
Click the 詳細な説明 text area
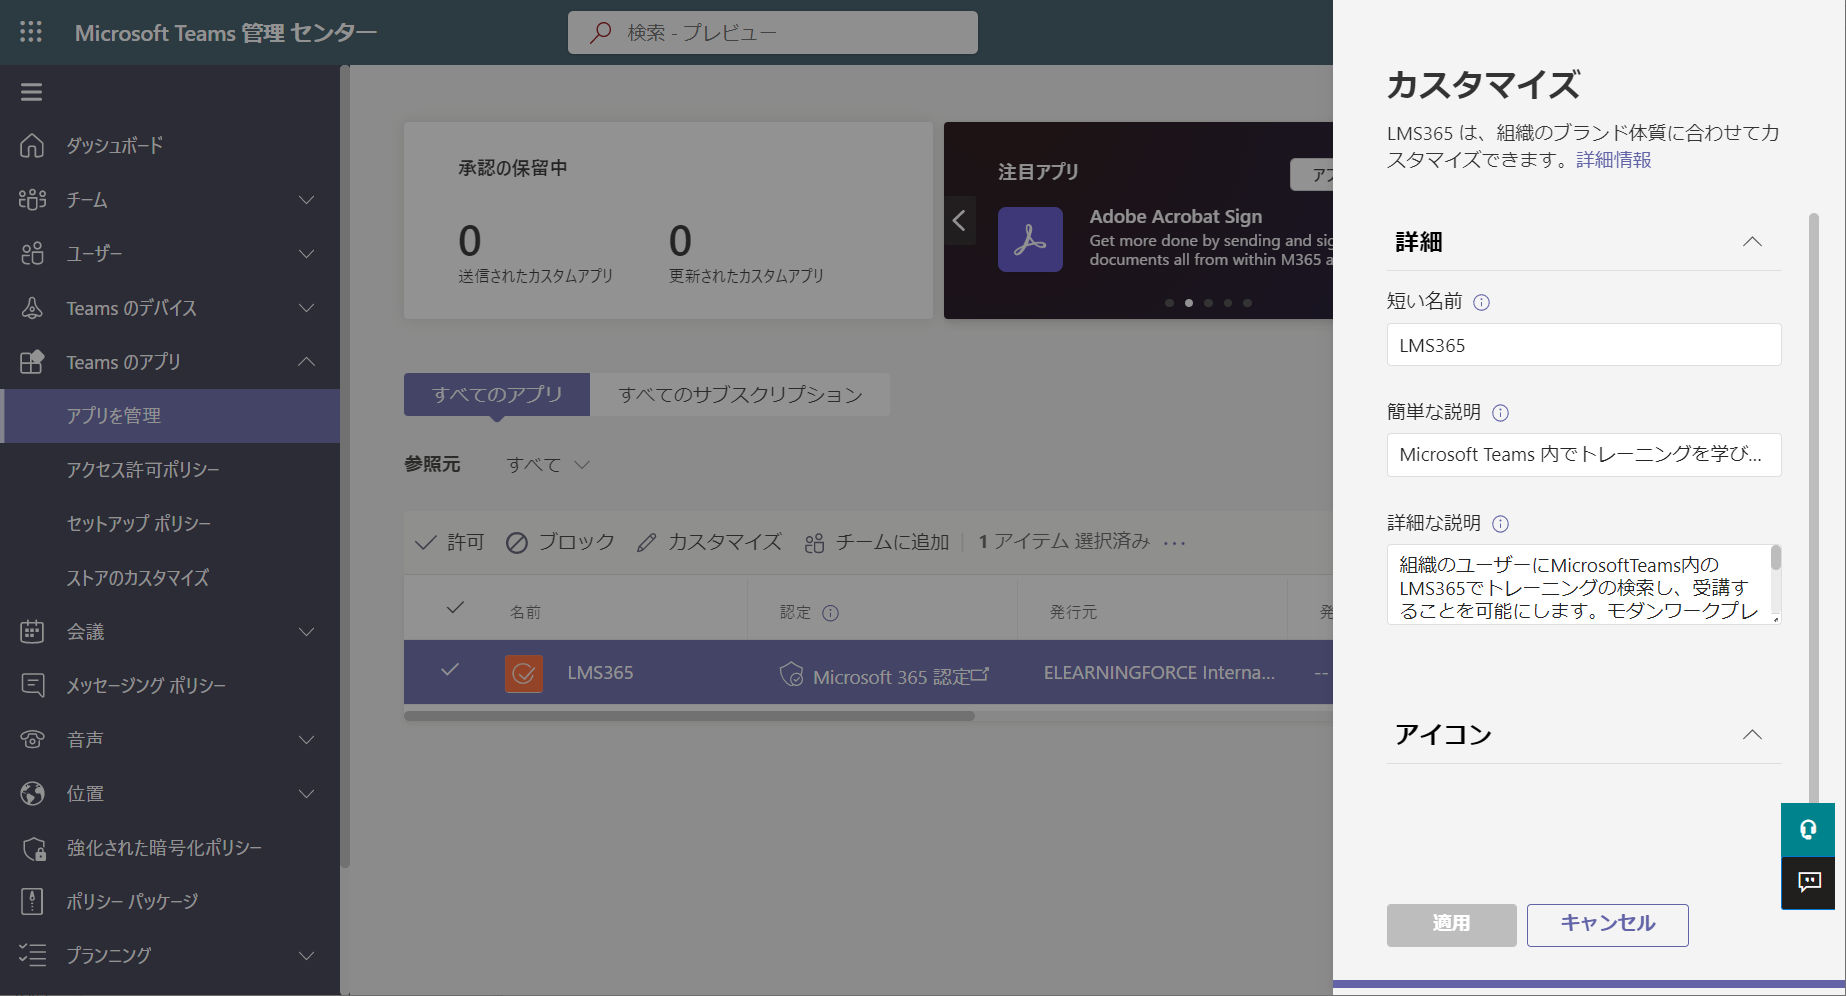point(1584,585)
